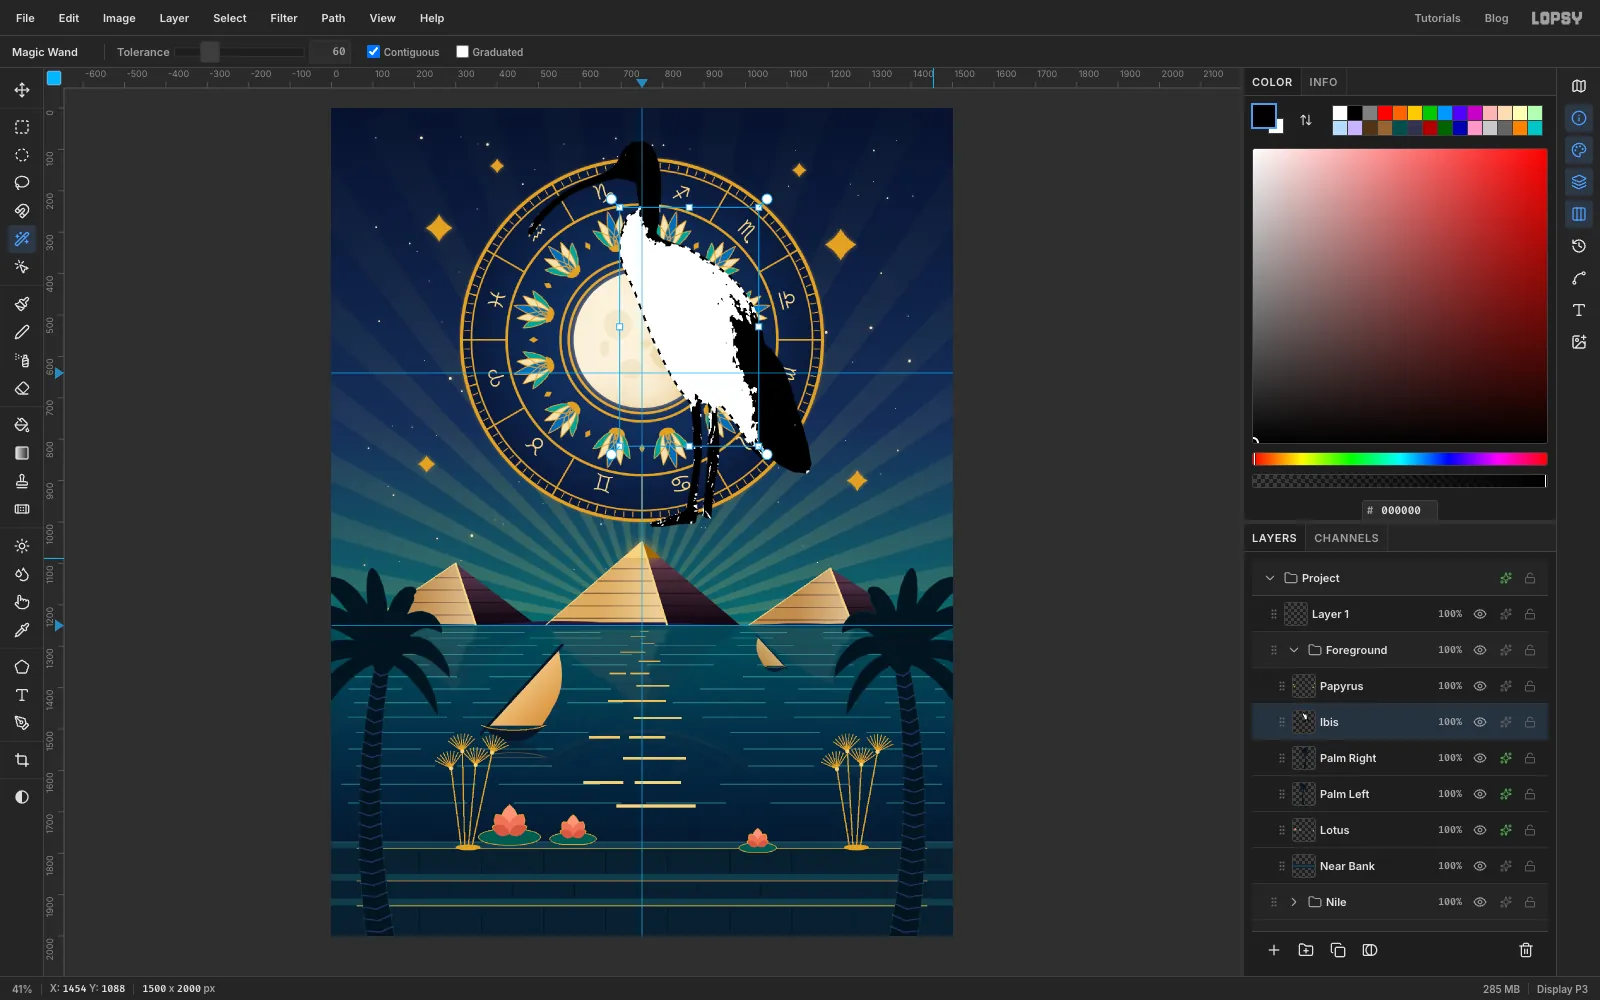Open the Select menu
Image resolution: width=1600 pixels, height=1000 pixels.
tap(230, 18)
